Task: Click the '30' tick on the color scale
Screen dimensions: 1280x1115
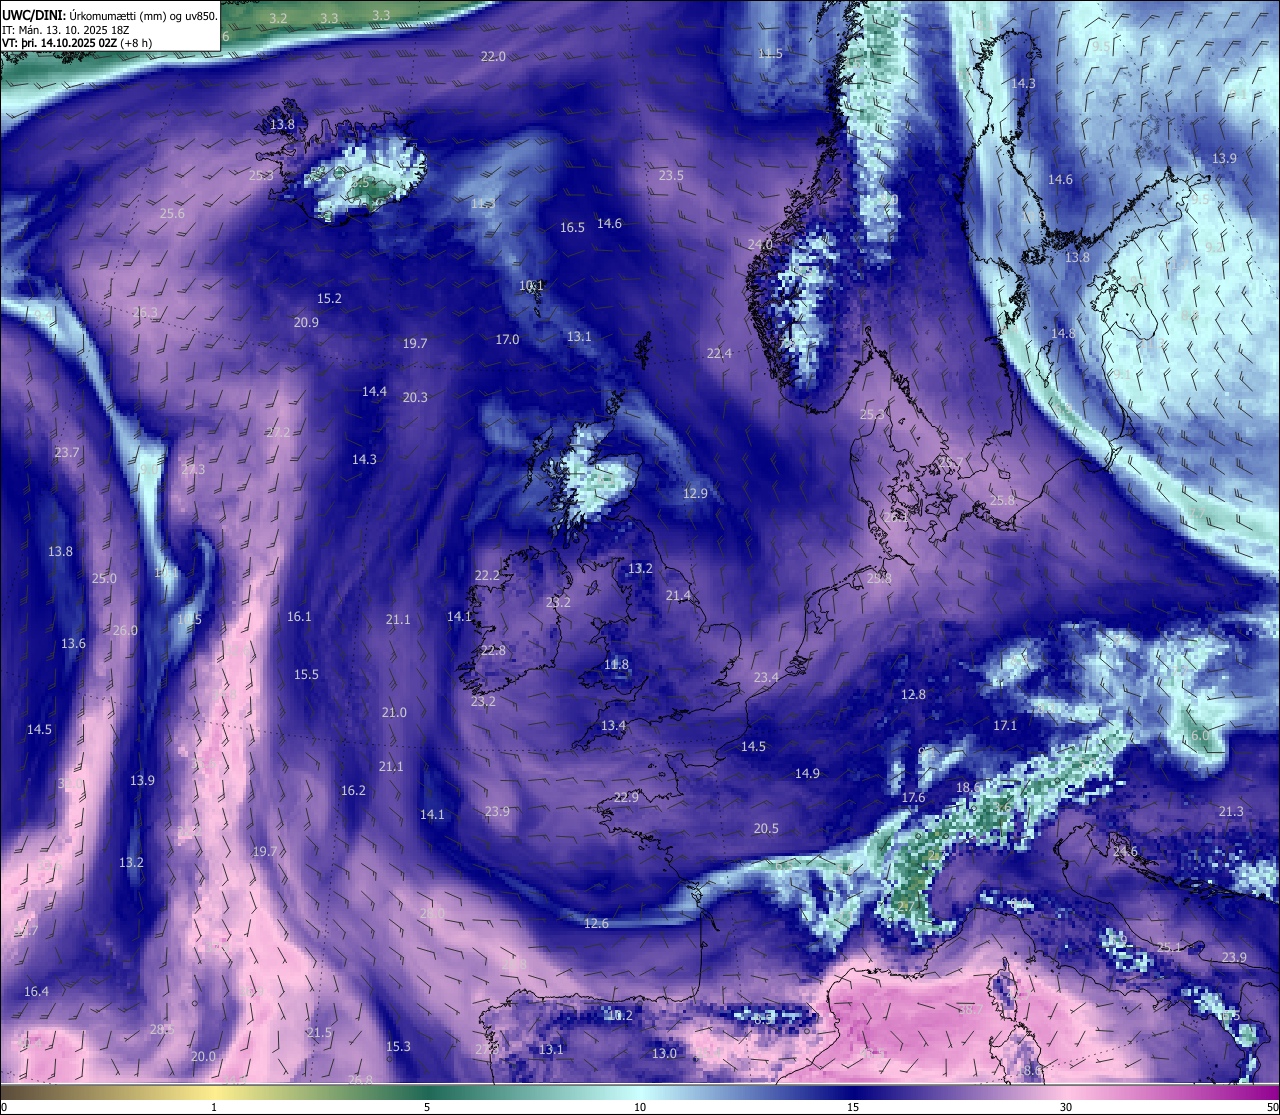Action: 1066,1107
